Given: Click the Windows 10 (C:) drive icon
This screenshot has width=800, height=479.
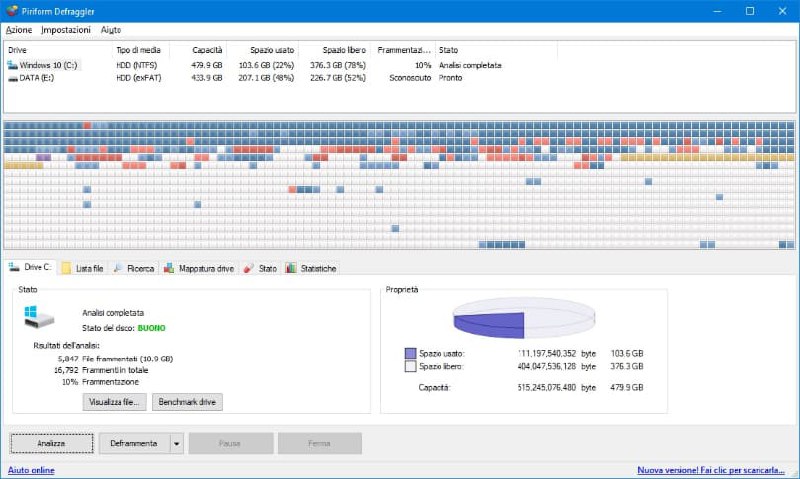Looking at the screenshot, I should (x=12, y=65).
